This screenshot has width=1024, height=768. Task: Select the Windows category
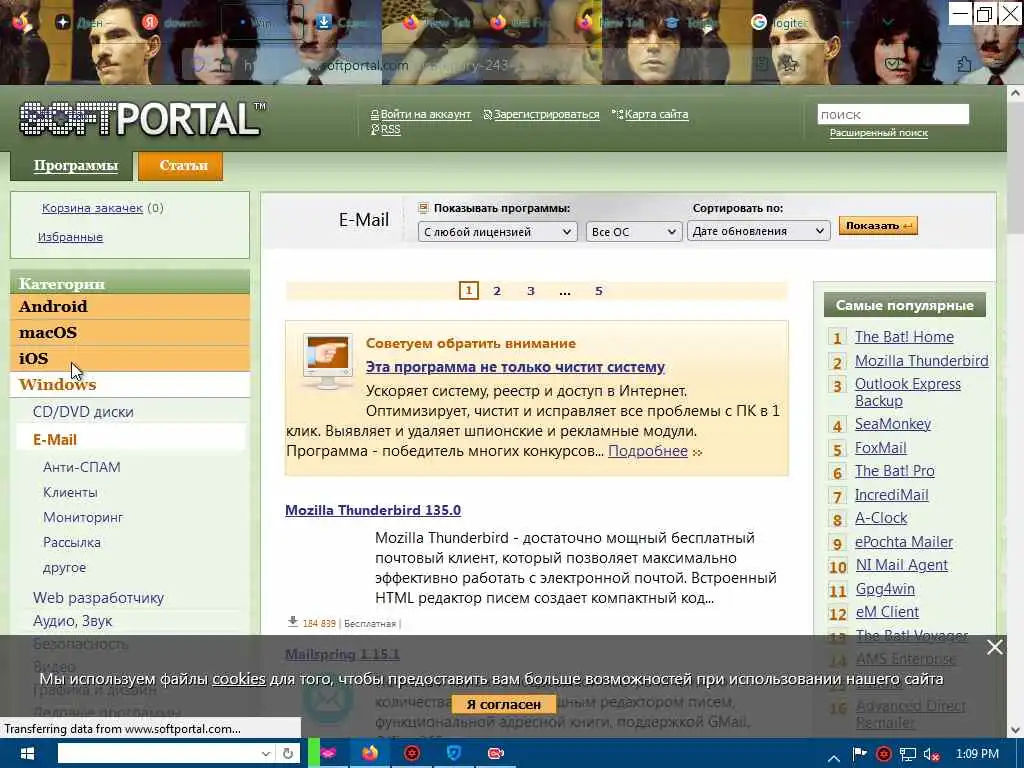[130, 384]
